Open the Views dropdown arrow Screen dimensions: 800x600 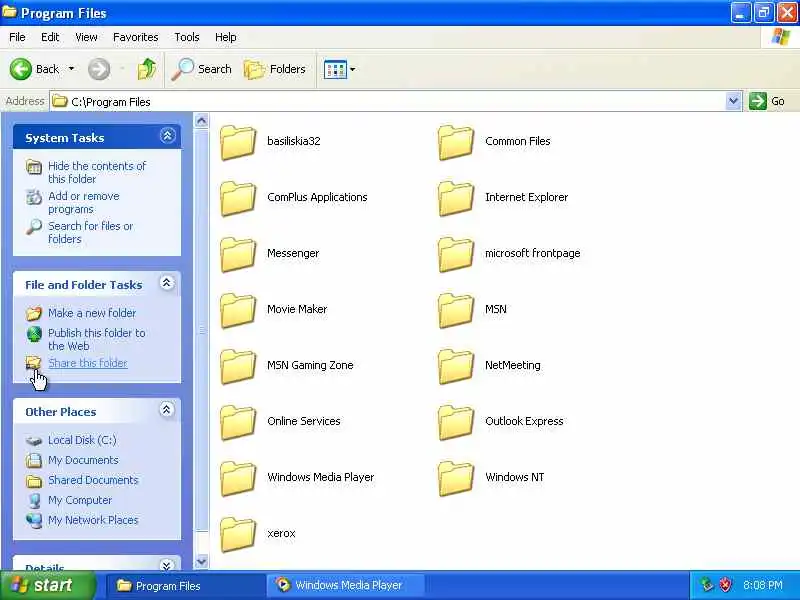tap(353, 69)
